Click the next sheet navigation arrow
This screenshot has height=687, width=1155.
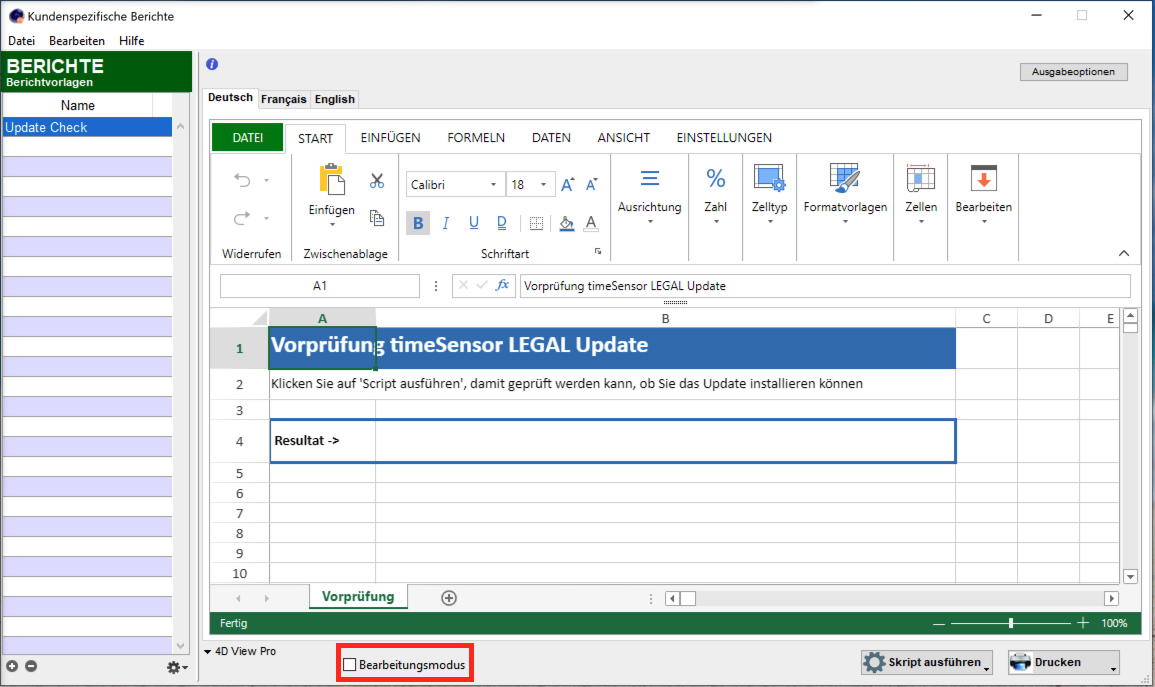point(267,598)
